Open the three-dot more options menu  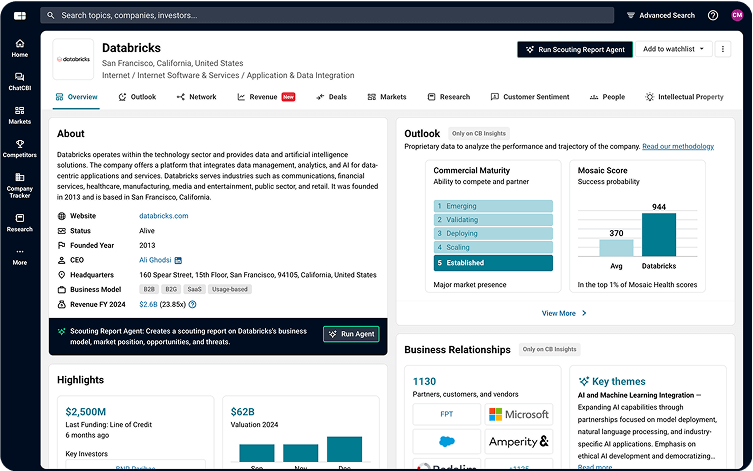point(723,49)
